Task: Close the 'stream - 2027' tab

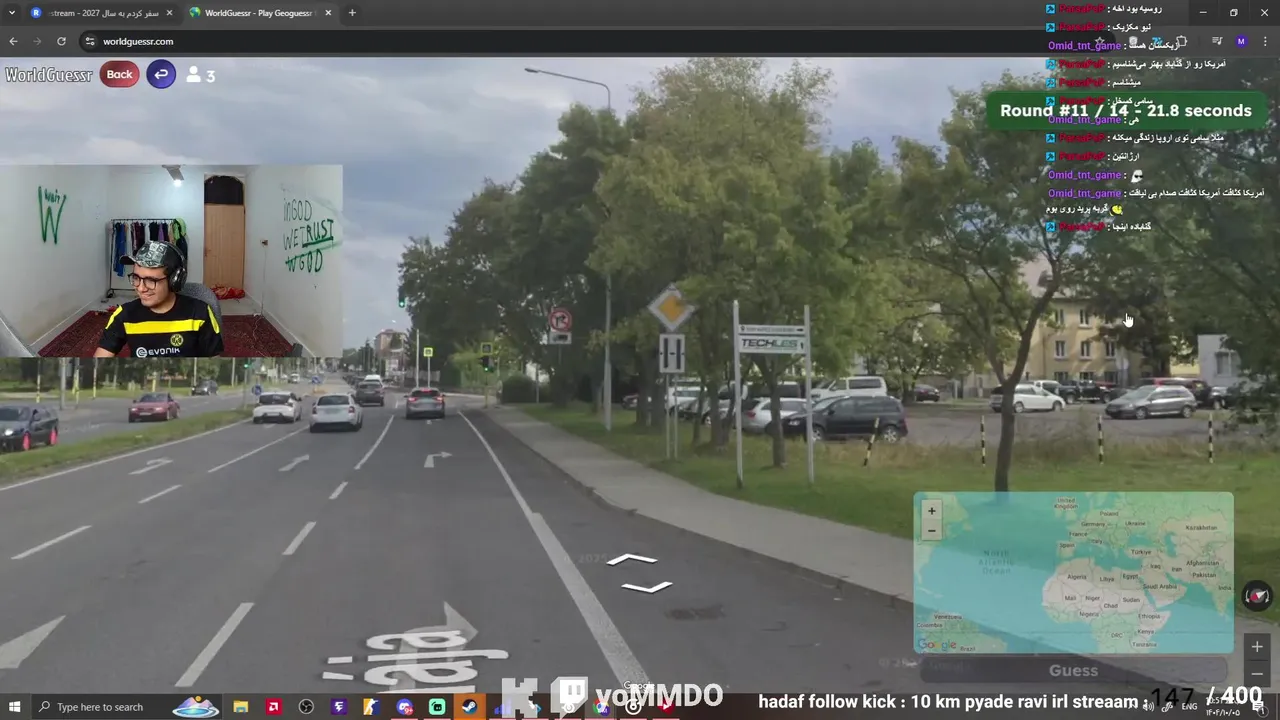Action: [x=168, y=13]
